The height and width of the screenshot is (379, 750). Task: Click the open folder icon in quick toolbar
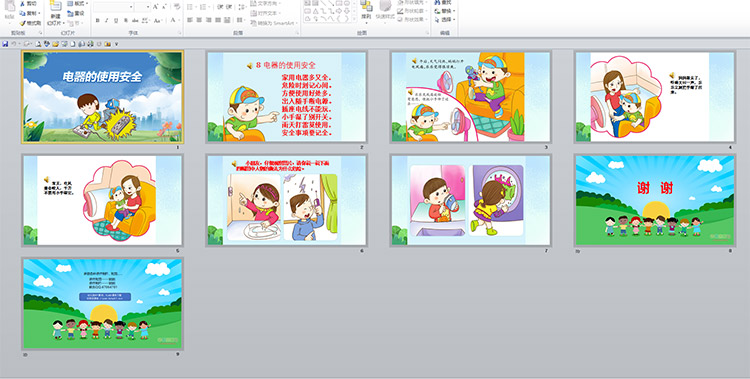coord(56,44)
